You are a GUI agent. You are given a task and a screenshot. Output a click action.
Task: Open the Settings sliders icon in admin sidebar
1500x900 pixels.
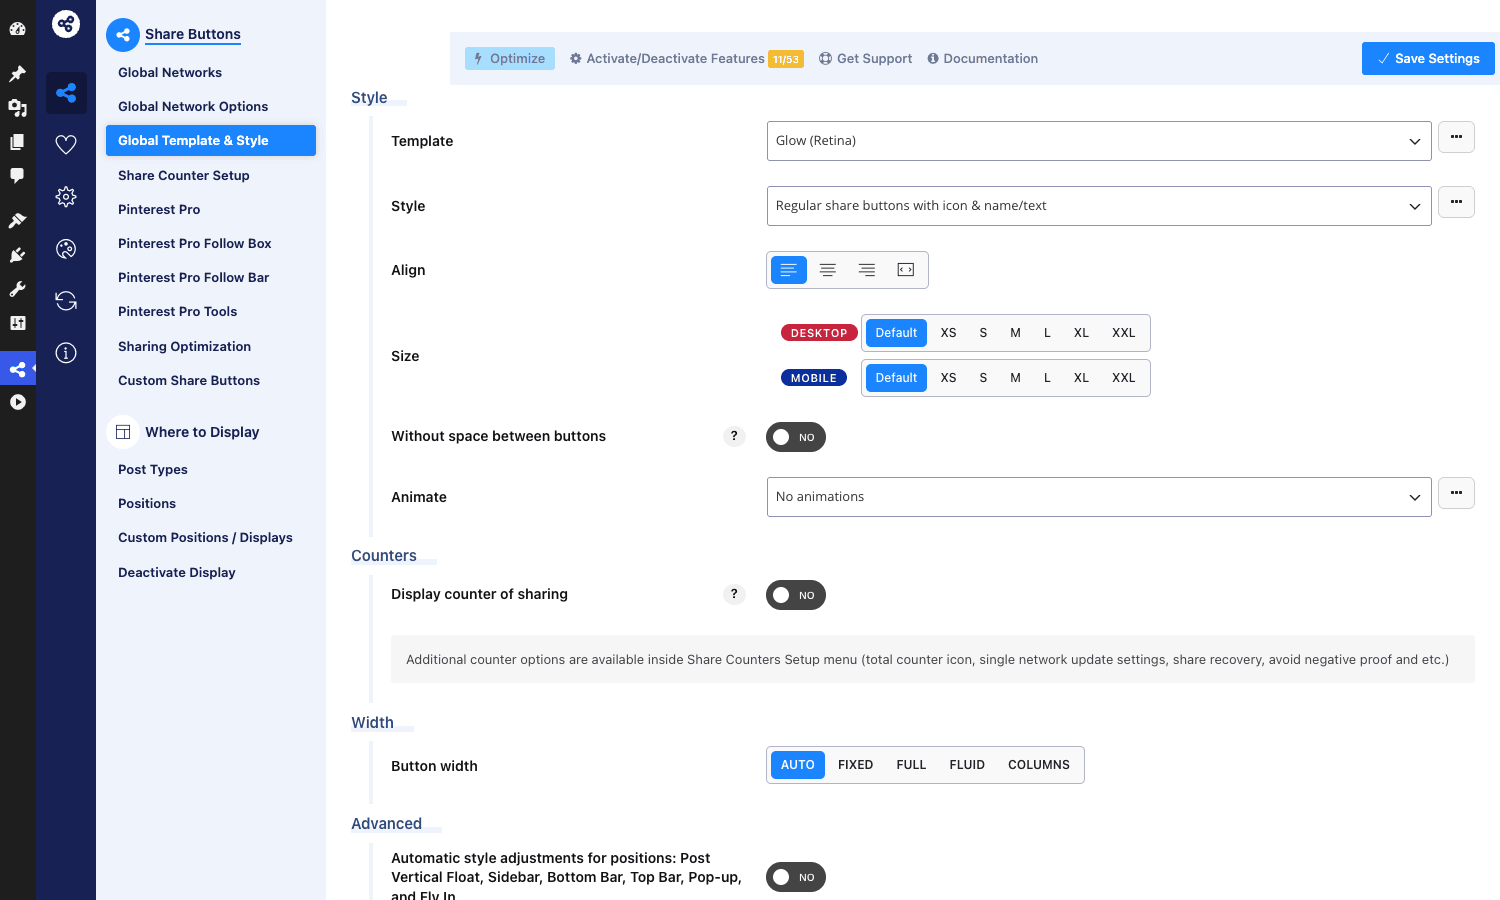(x=17, y=323)
